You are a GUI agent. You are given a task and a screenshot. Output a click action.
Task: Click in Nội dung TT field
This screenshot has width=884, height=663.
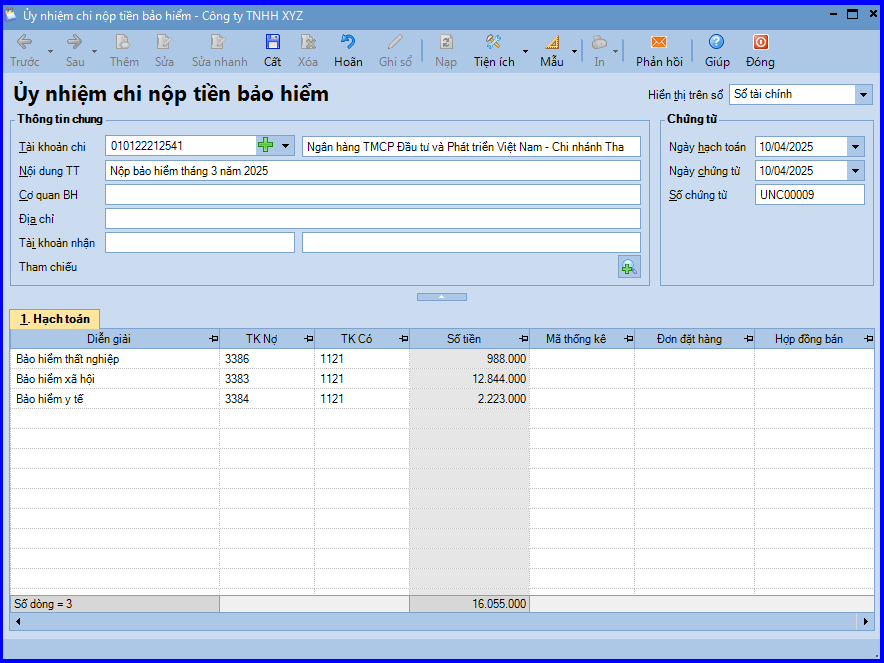click(x=373, y=171)
